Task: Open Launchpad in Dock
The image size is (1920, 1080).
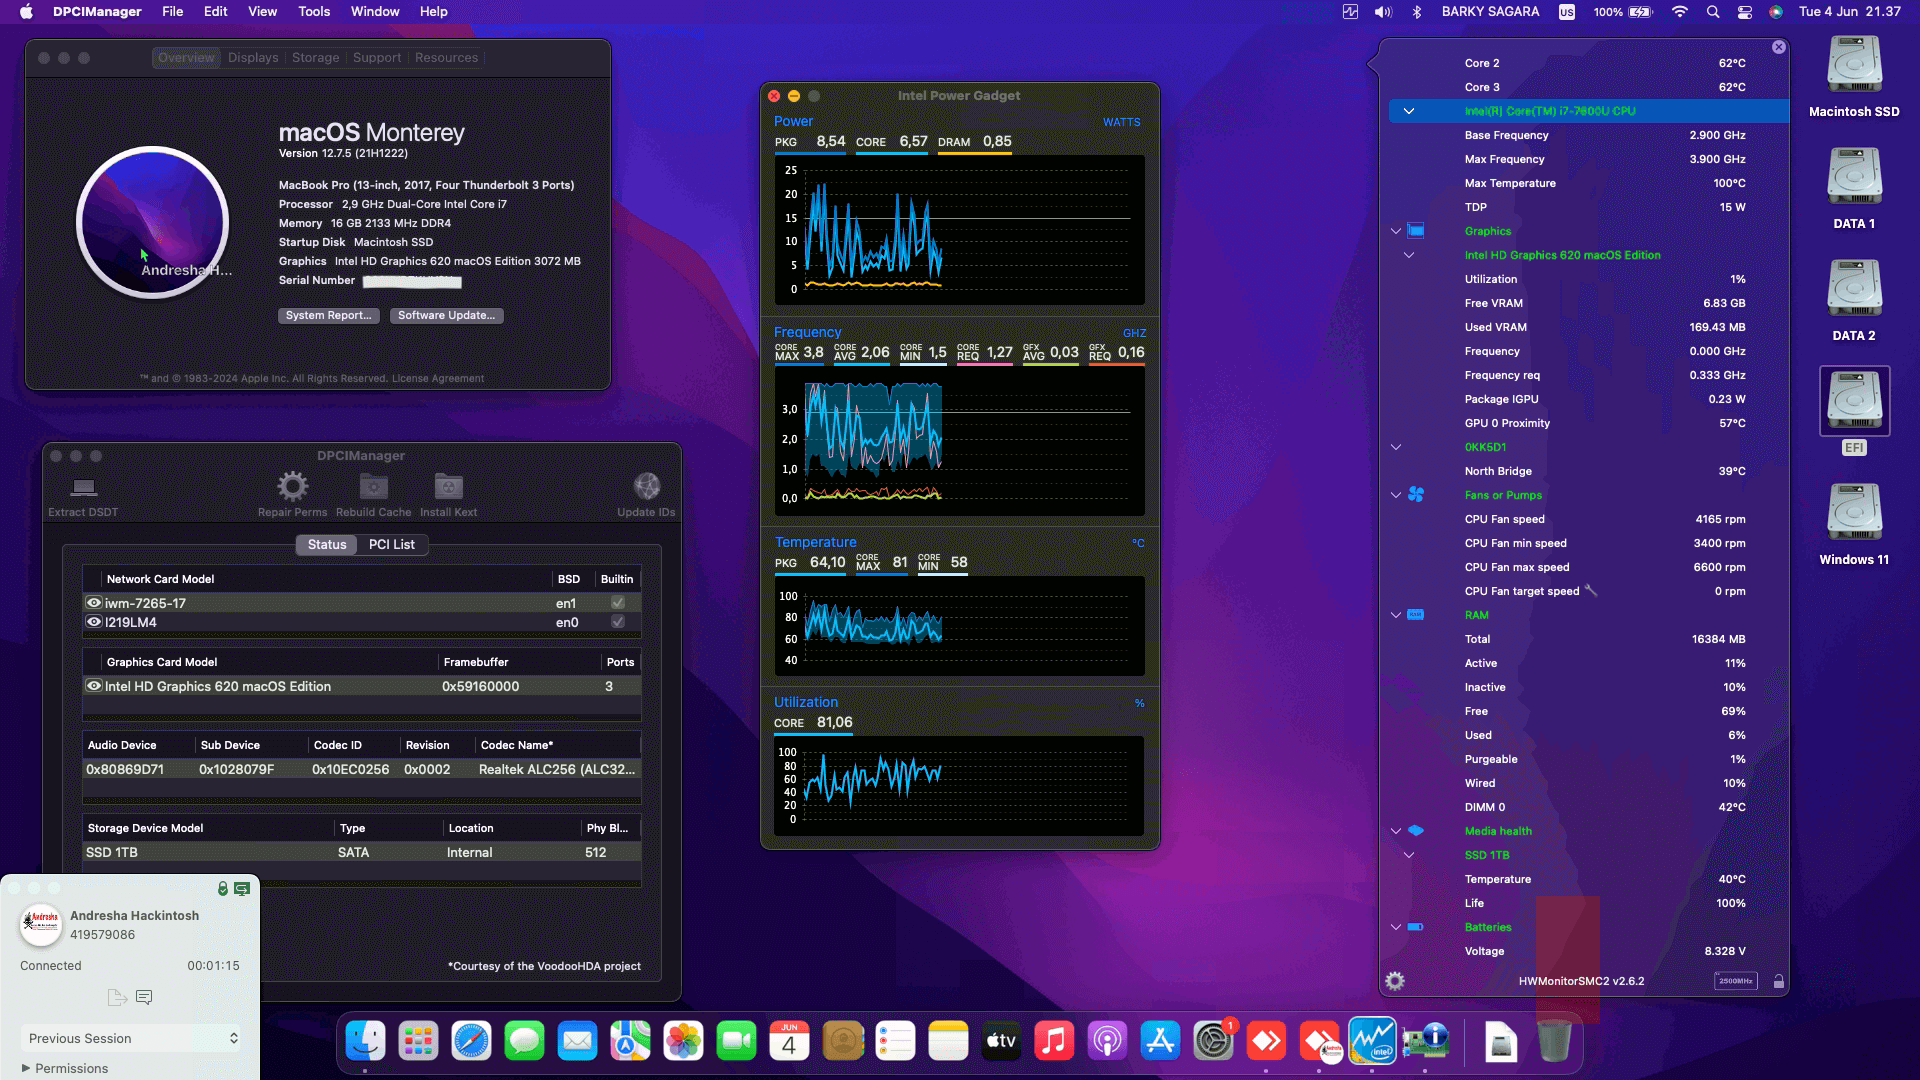Action: tap(418, 1042)
